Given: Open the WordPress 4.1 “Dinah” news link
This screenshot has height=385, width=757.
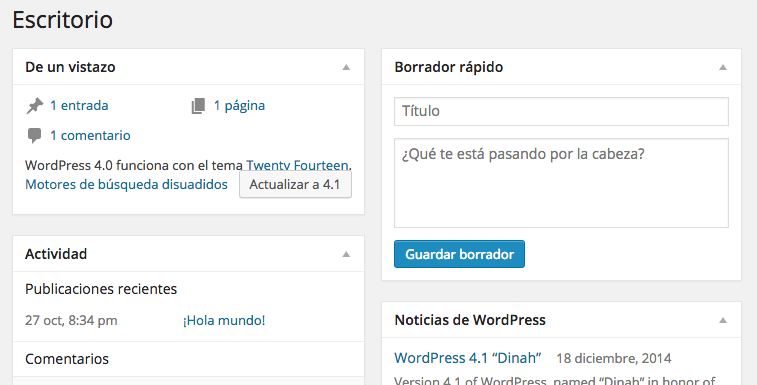Looking at the screenshot, I should pos(468,358).
